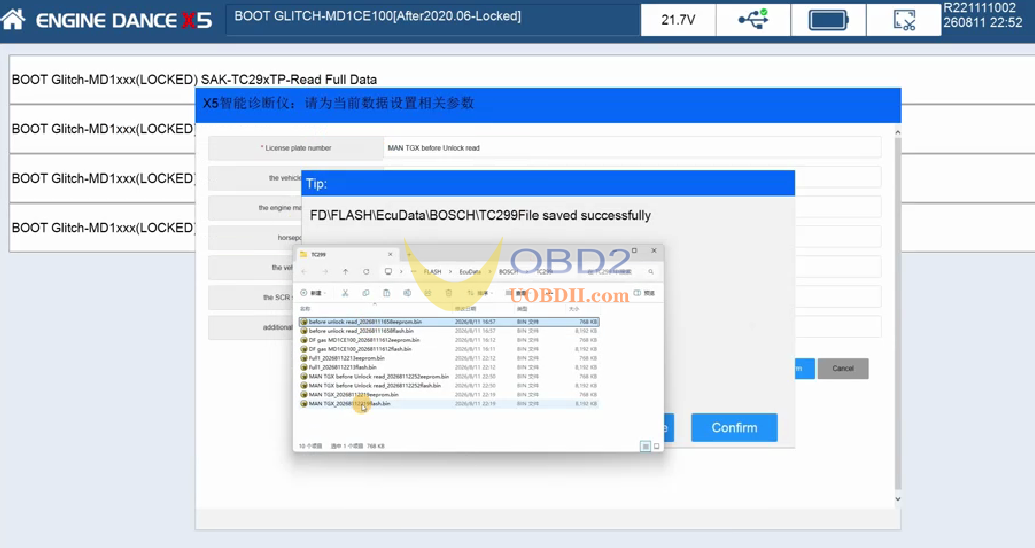
Task: Close the TC299 Explorer tab
Action: (x=390, y=254)
